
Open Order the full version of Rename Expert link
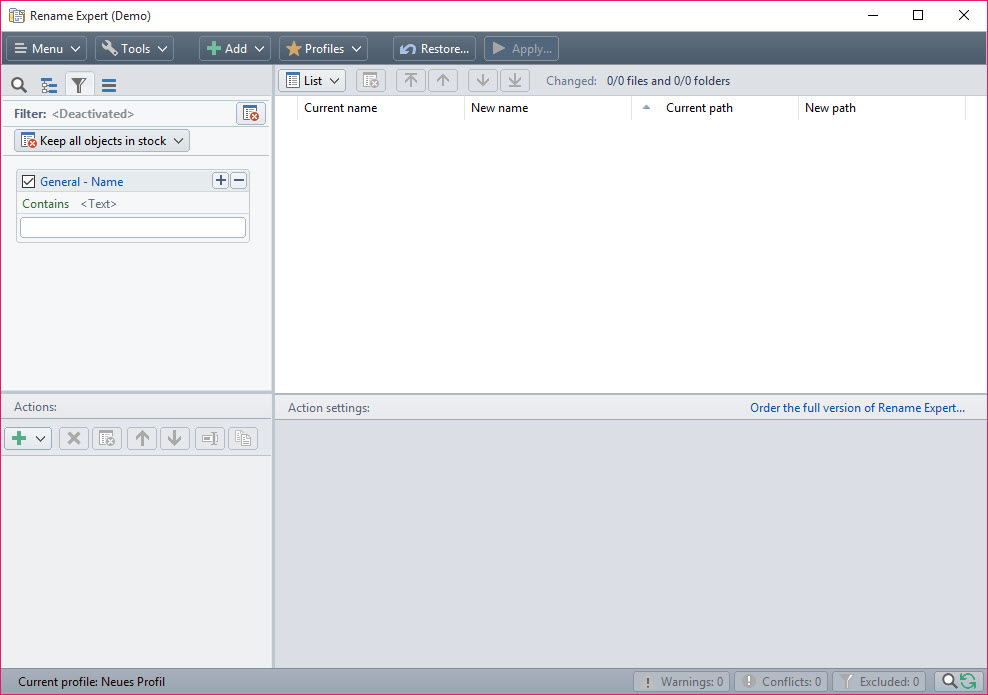point(857,408)
